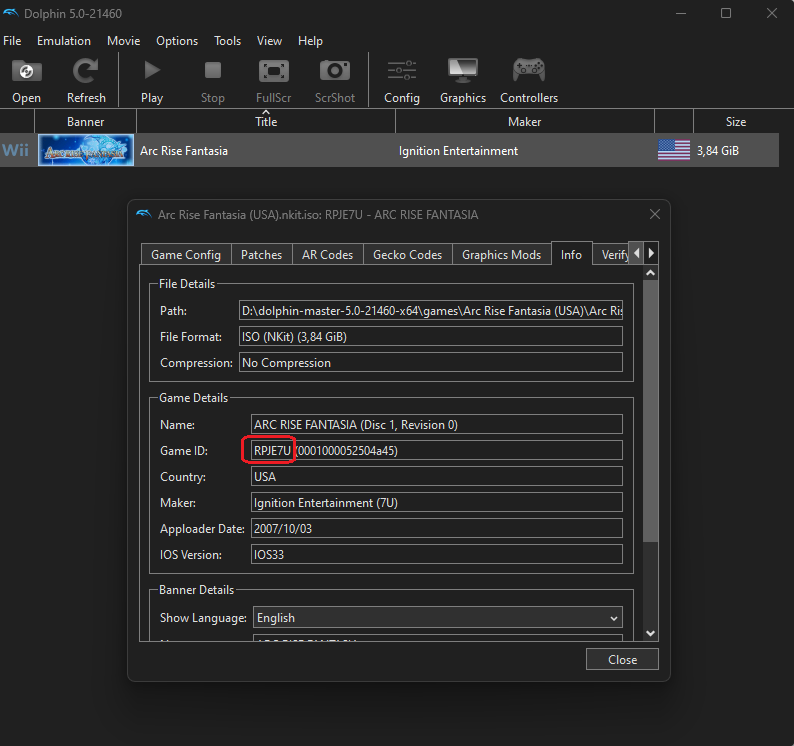Click the Apploader Date field
This screenshot has height=746, width=794.
point(437,529)
